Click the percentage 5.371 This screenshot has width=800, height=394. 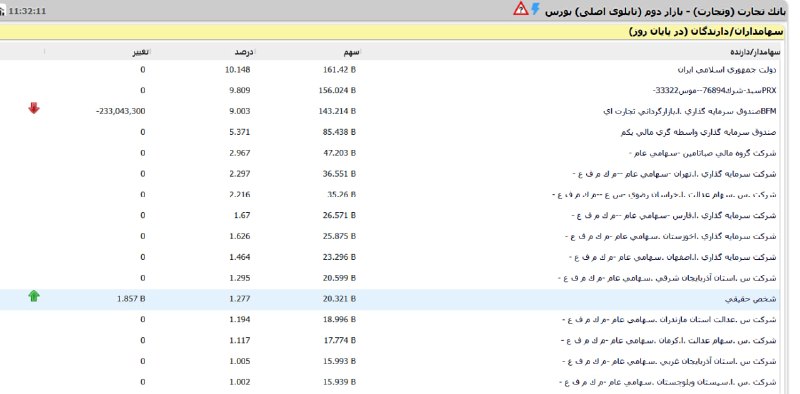[240, 132]
